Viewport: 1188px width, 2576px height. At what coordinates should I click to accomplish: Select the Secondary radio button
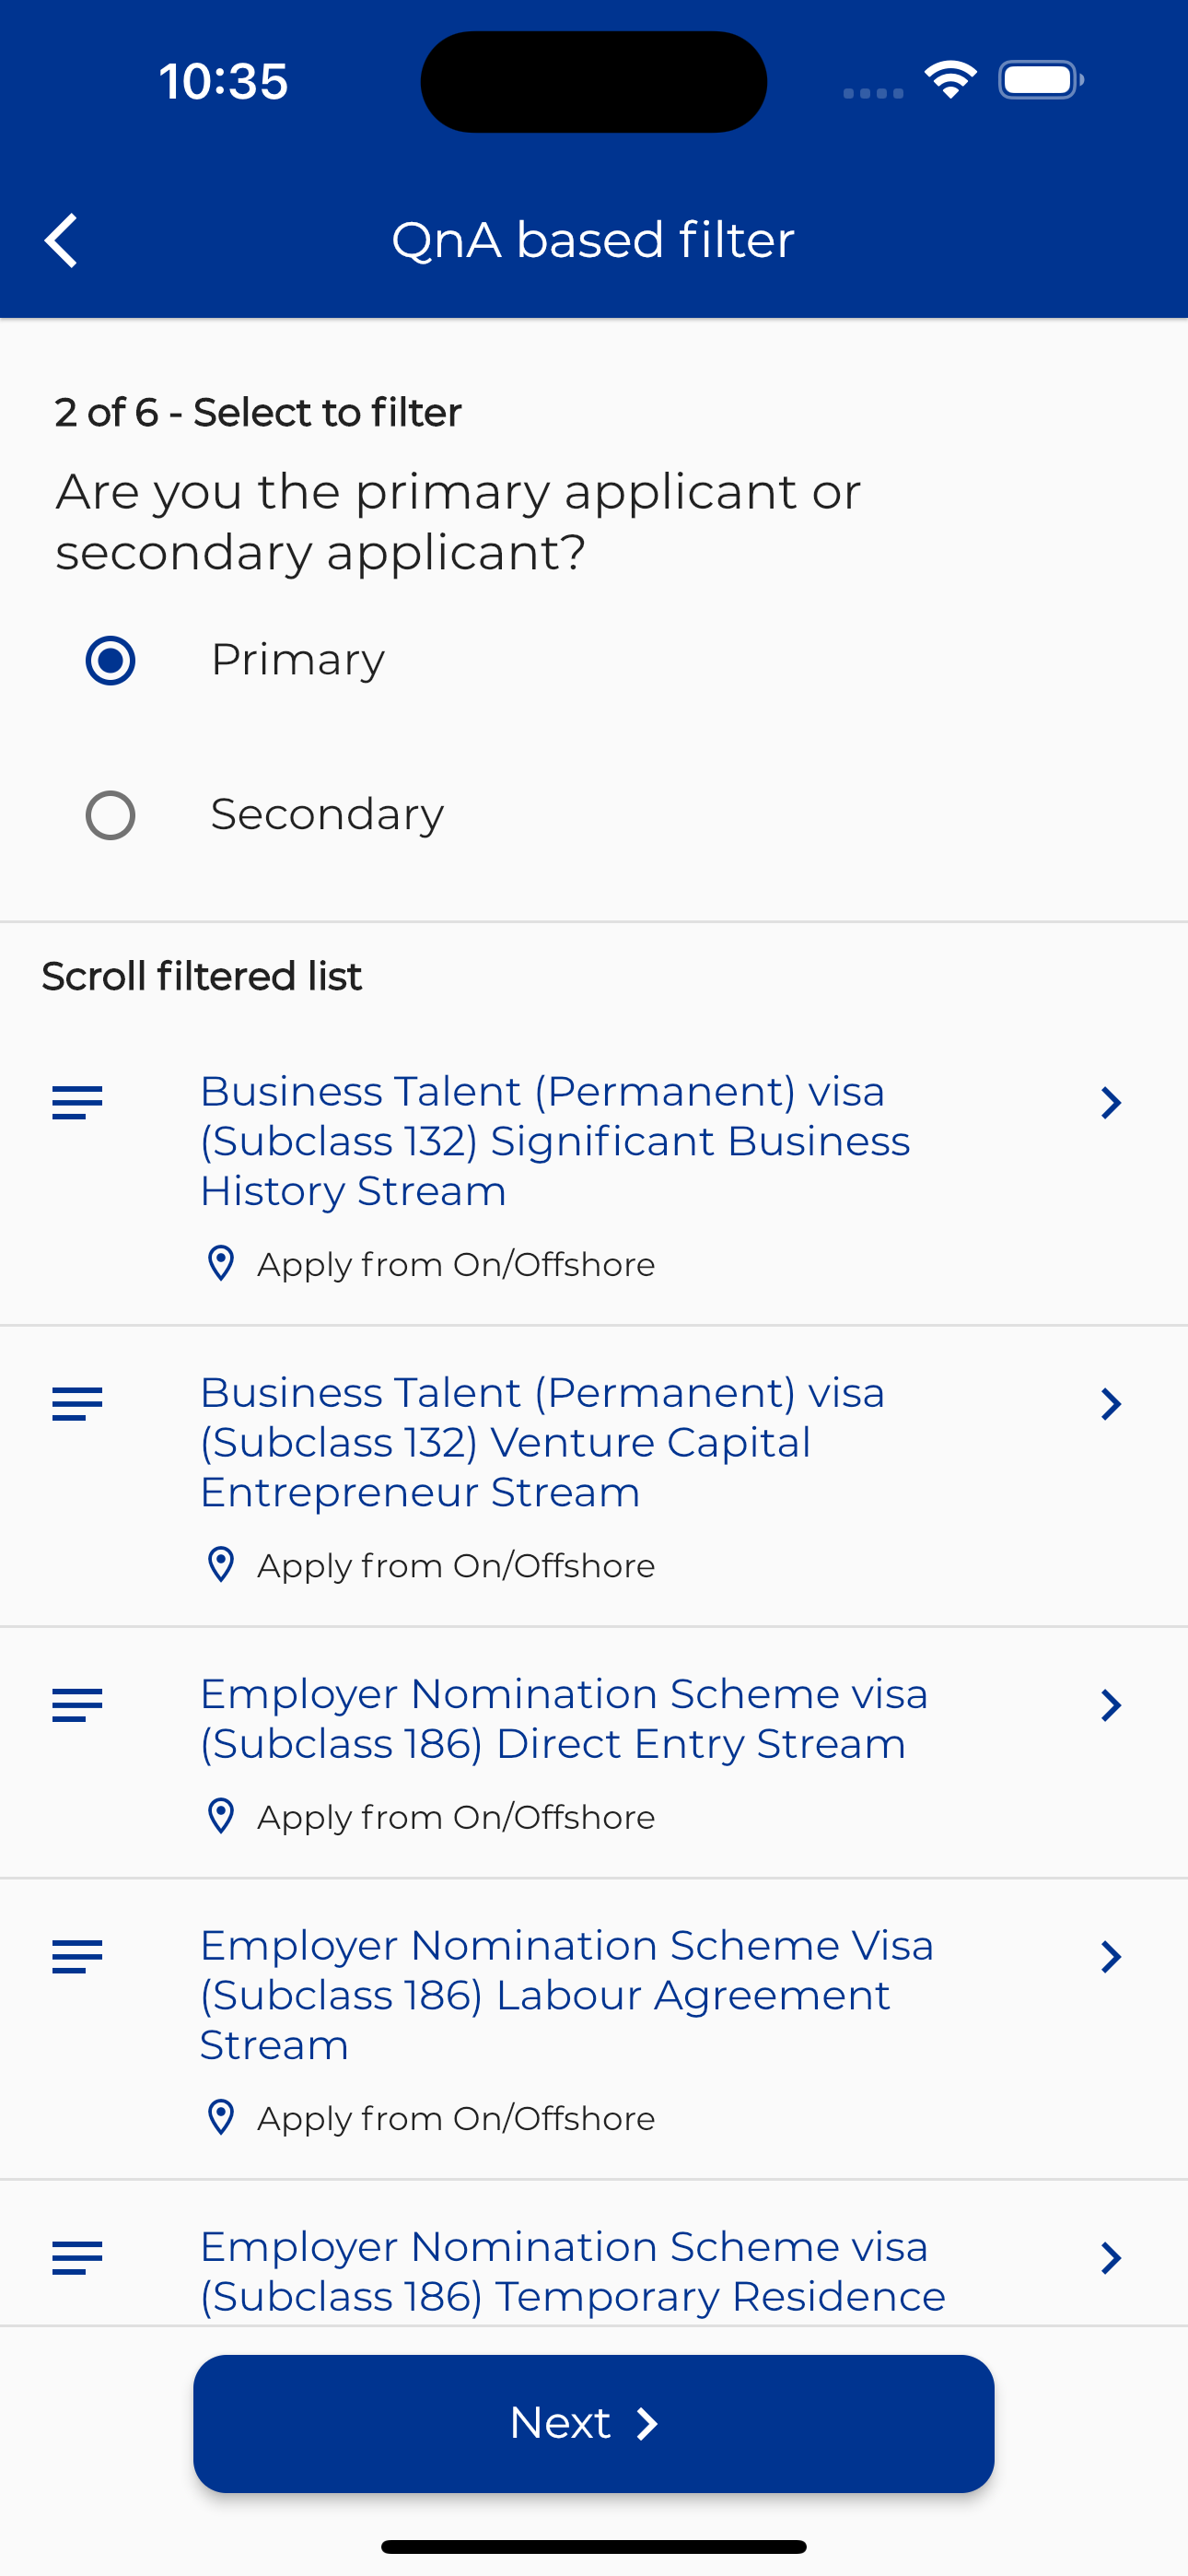(x=110, y=815)
